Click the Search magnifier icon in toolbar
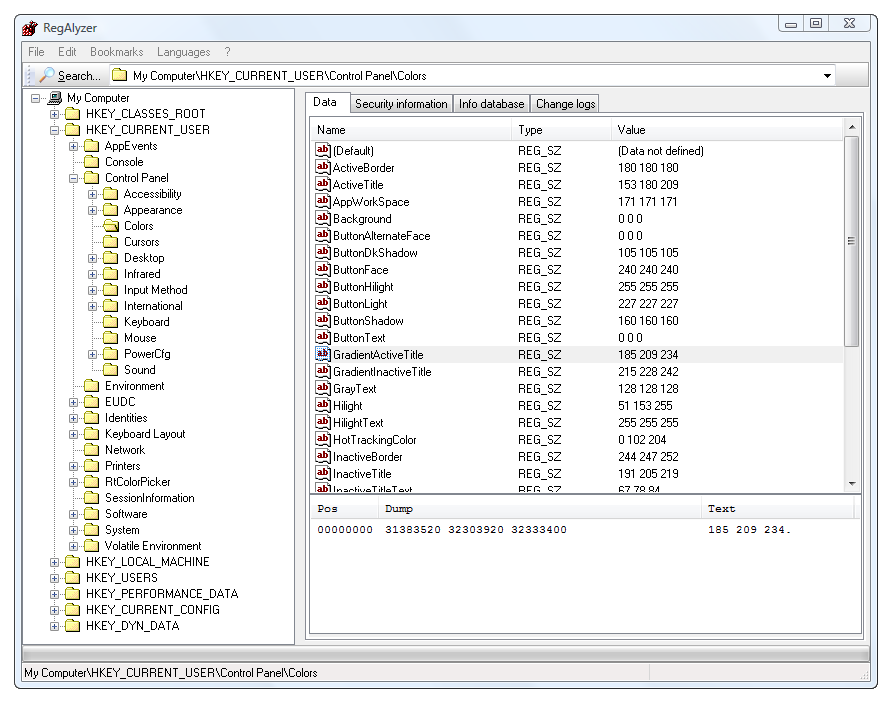Screen dimensions: 896x707 (x=47, y=75)
